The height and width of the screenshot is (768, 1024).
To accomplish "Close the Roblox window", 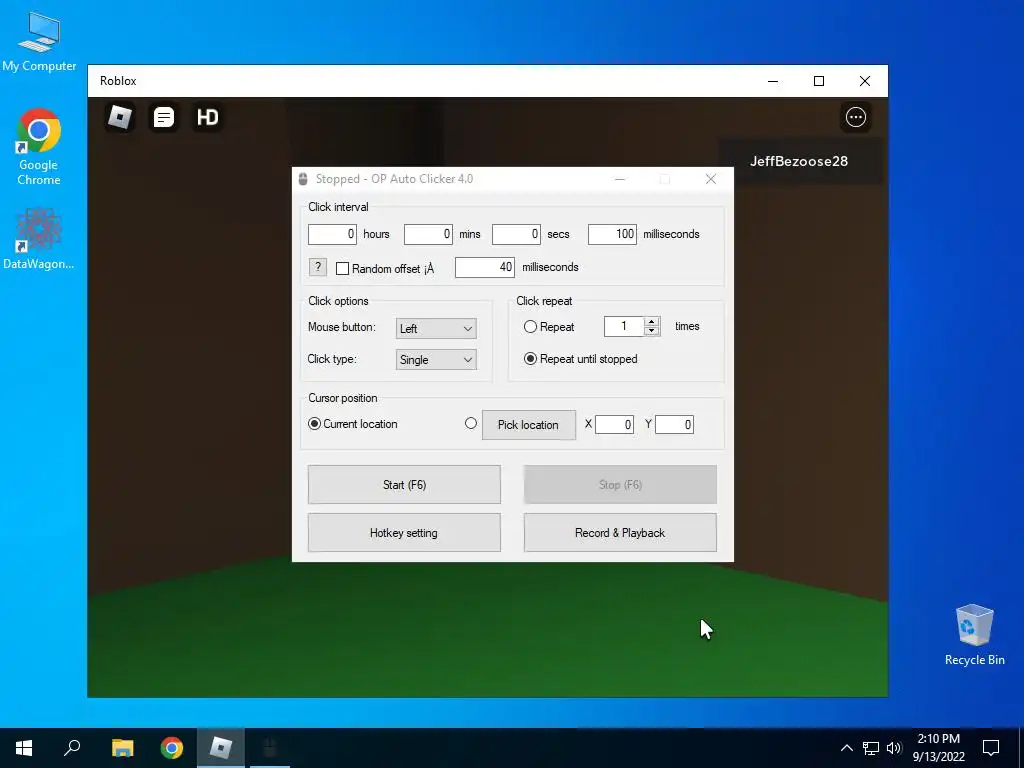I will click(865, 81).
